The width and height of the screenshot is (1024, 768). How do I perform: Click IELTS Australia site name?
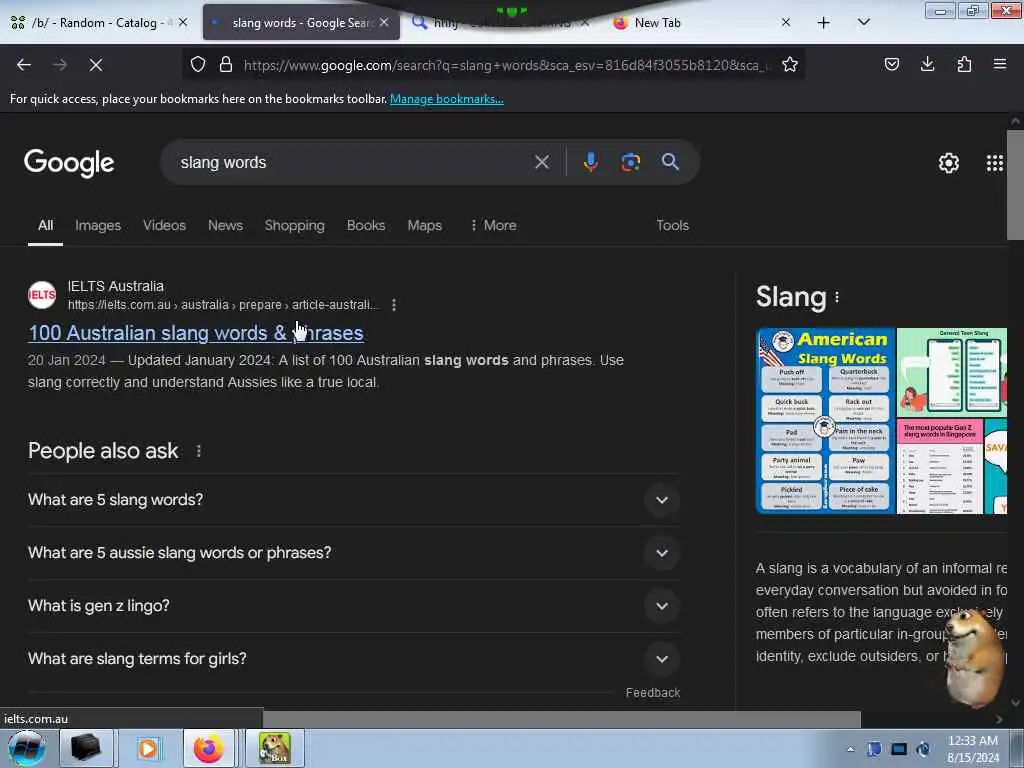pyautogui.click(x=116, y=286)
